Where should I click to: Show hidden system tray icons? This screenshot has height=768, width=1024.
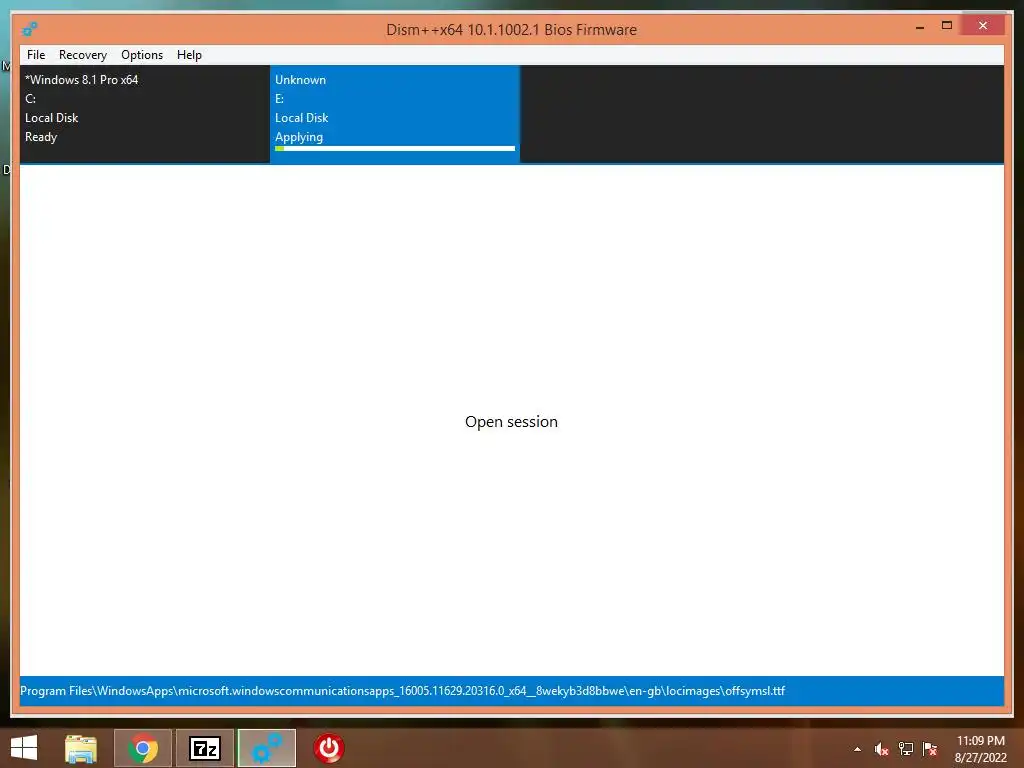(x=857, y=749)
